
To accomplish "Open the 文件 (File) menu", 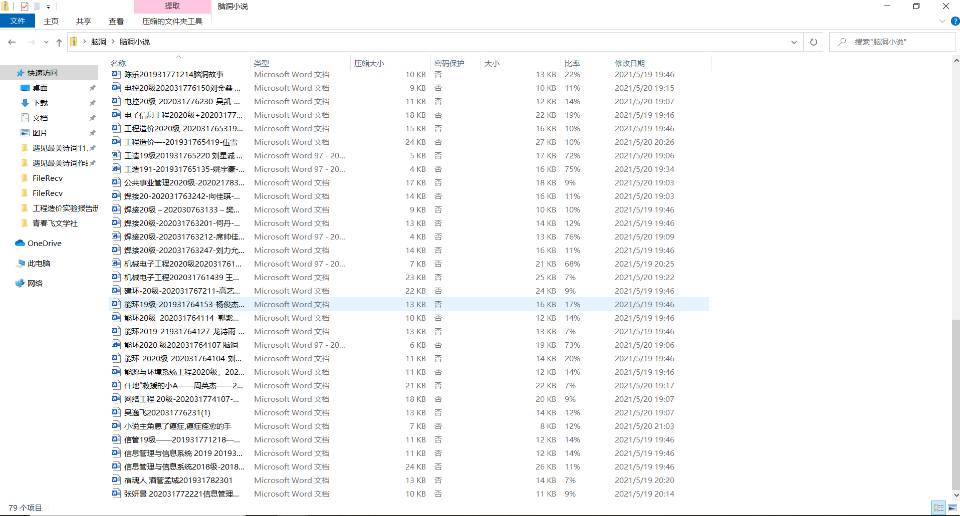I will (x=17, y=21).
